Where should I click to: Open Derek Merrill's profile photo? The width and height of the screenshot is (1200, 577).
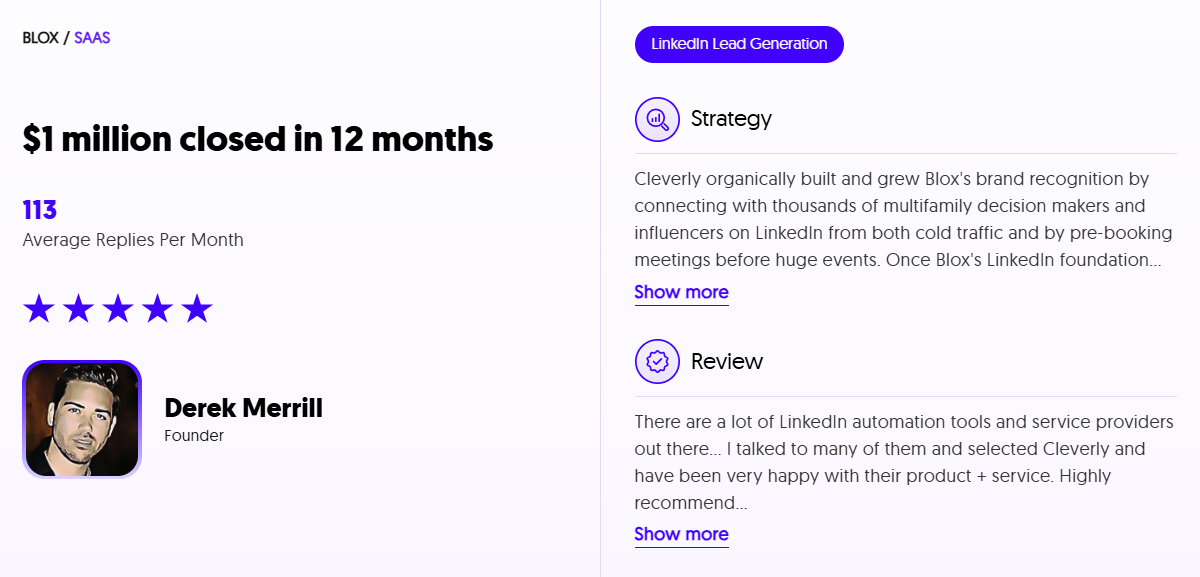tap(82, 419)
